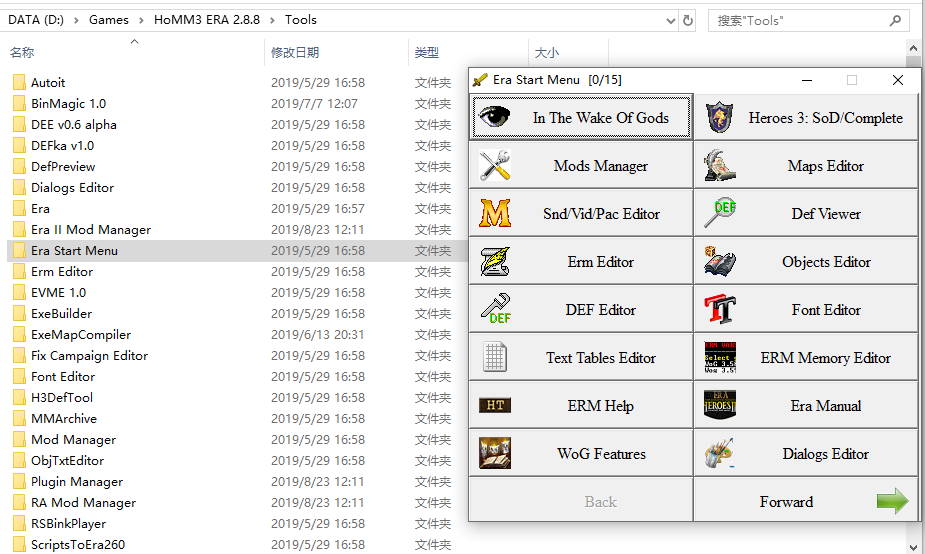Click the ERM Memory Editor icon
The width and height of the screenshot is (925, 554).
tap(720, 358)
